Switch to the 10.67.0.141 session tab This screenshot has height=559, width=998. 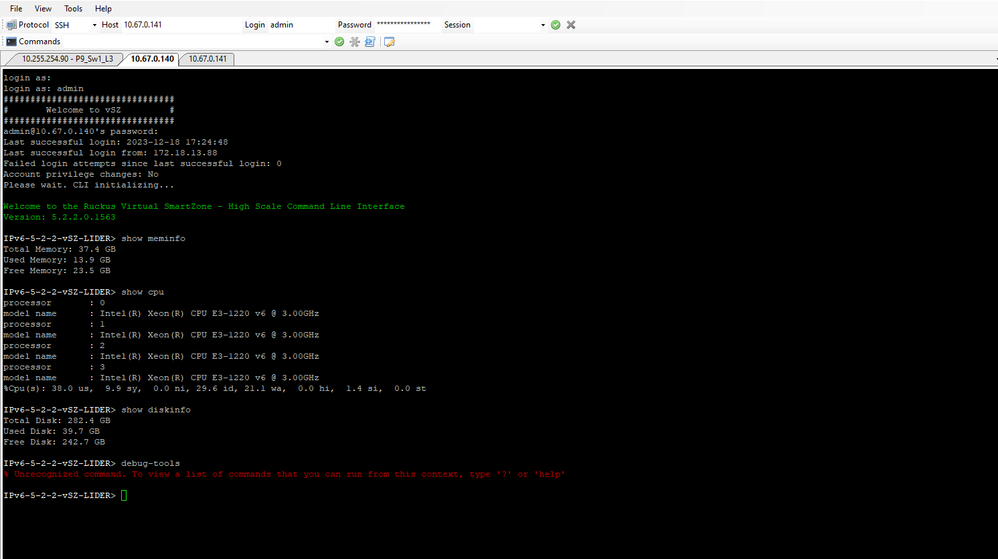208,59
